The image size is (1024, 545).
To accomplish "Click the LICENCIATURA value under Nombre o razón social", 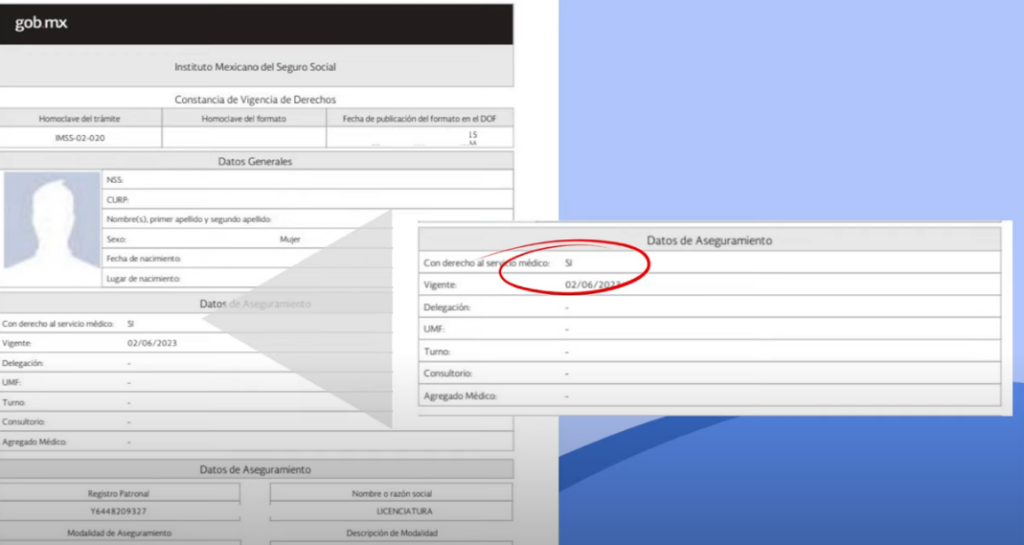I will pyautogui.click(x=390, y=511).
